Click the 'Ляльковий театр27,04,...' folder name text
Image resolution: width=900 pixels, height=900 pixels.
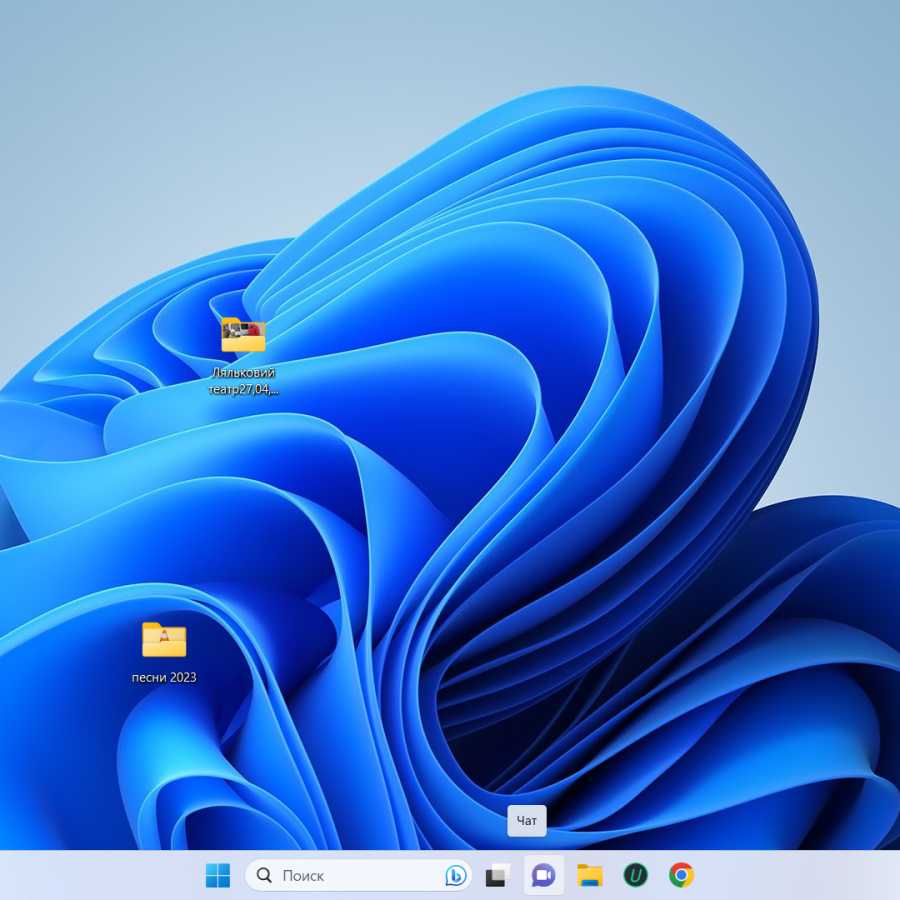[x=243, y=381]
